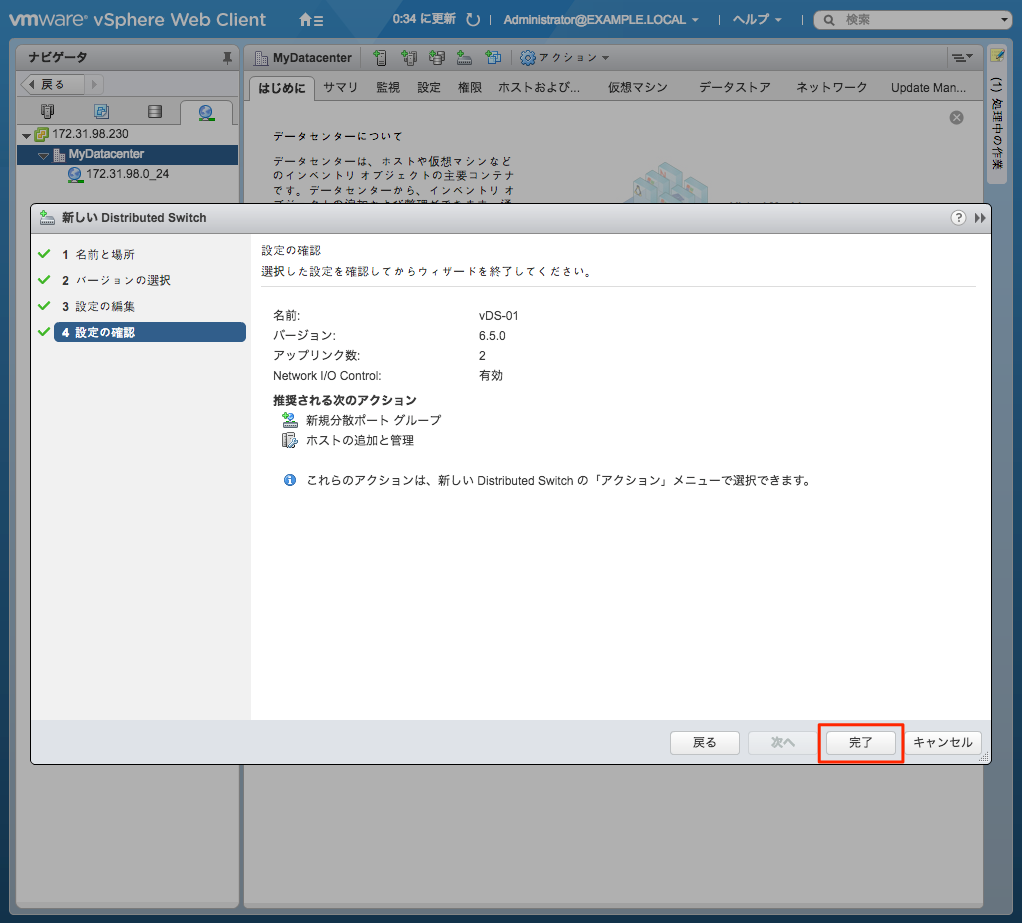Switch to the データストア tab
The width and height of the screenshot is (1022, 923).
(735, 88)
